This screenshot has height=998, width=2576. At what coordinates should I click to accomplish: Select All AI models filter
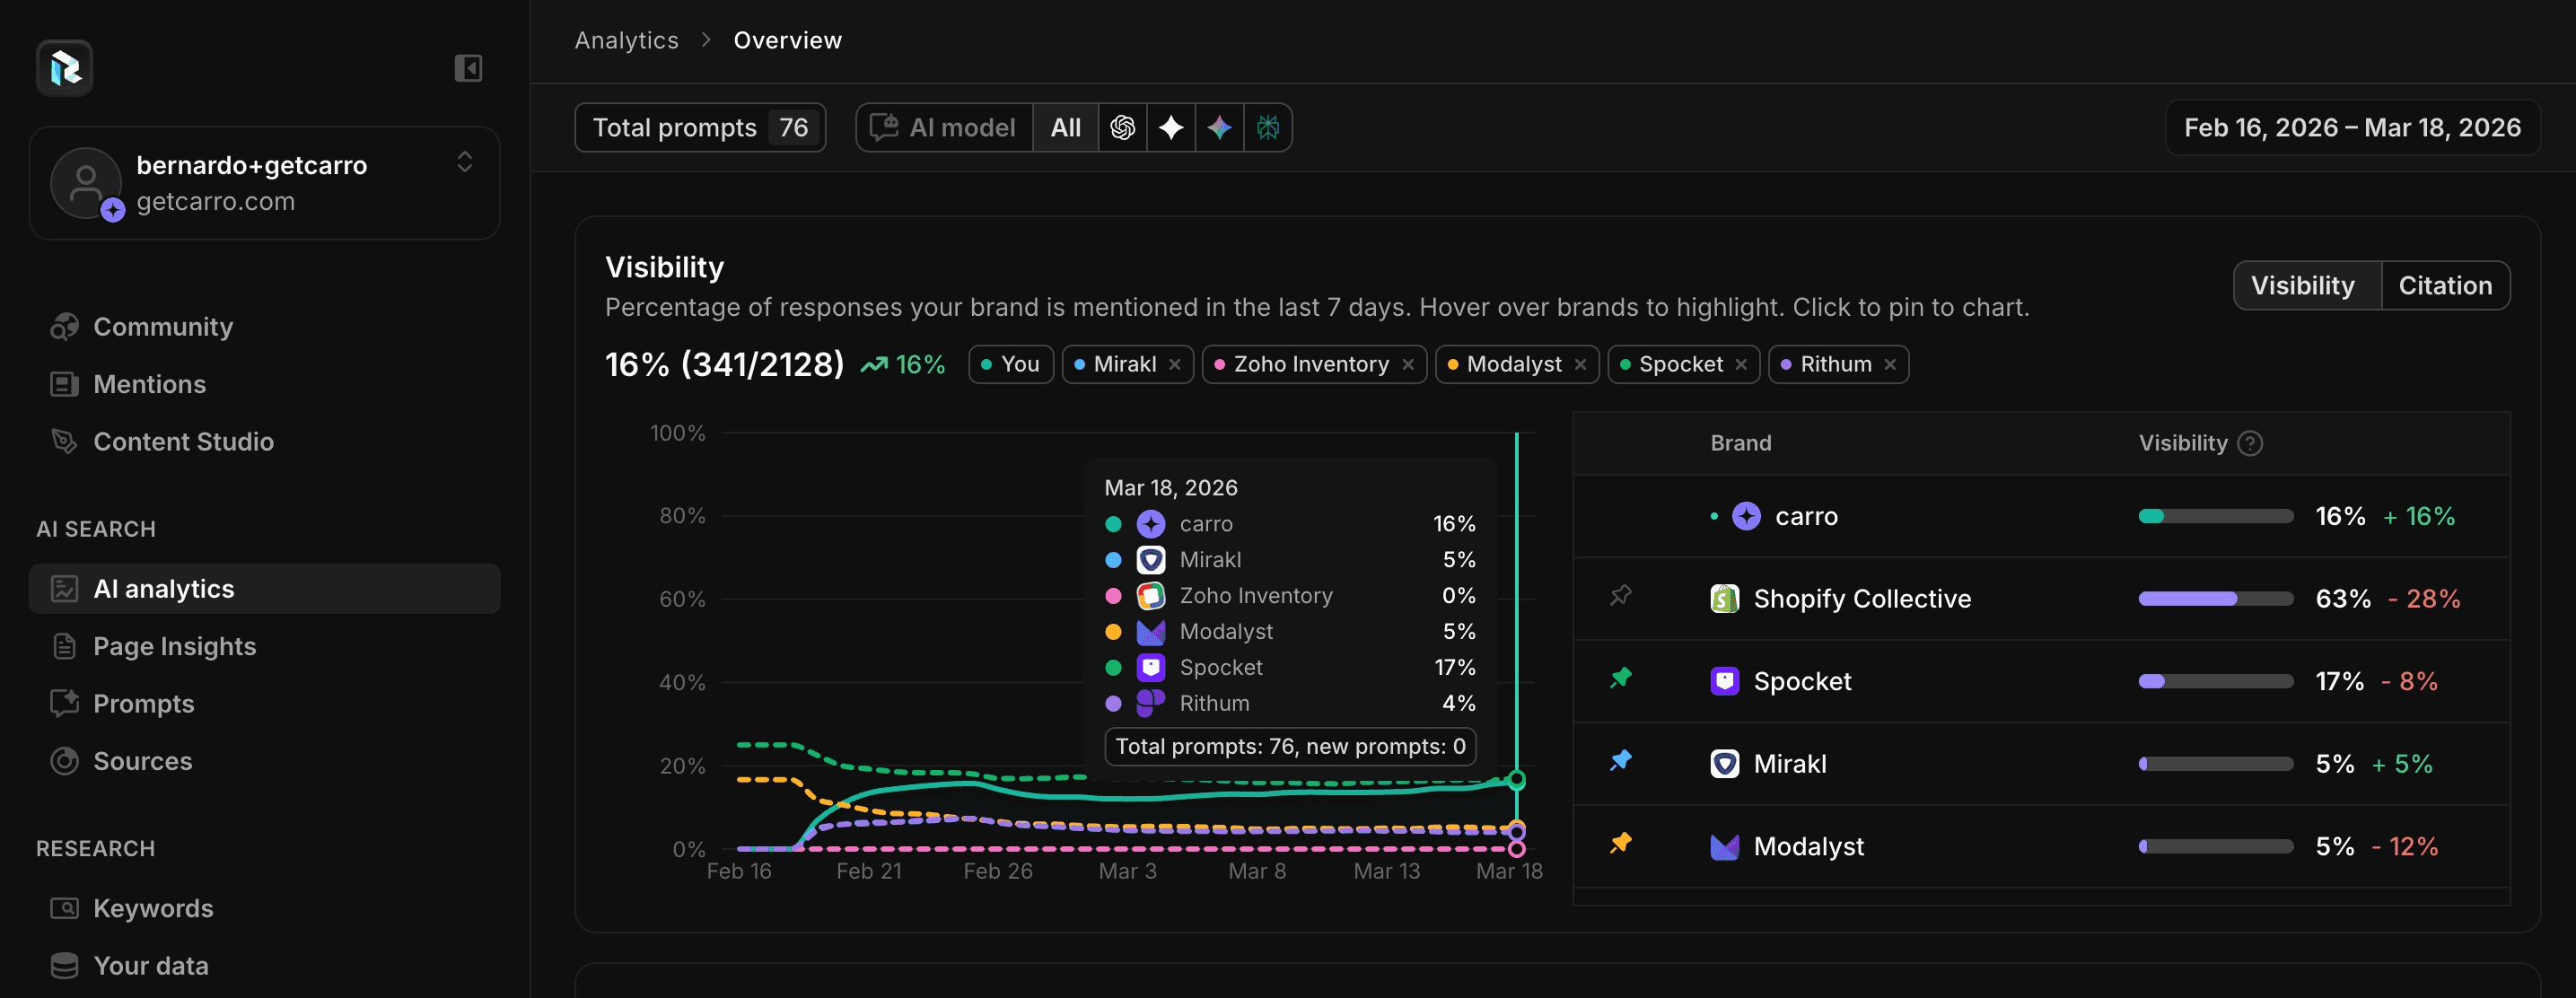pyautogui.click(x=1066, y=128)
